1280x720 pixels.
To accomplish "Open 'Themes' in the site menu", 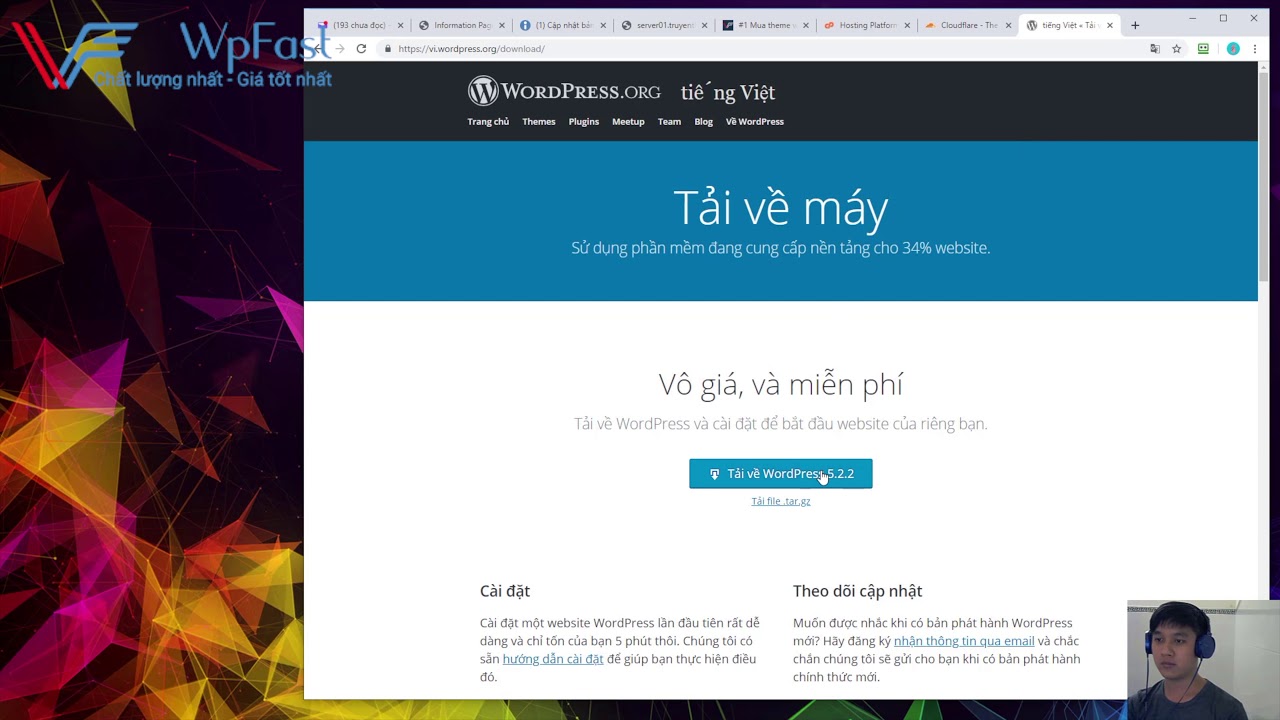I will (x=538, y=122).
